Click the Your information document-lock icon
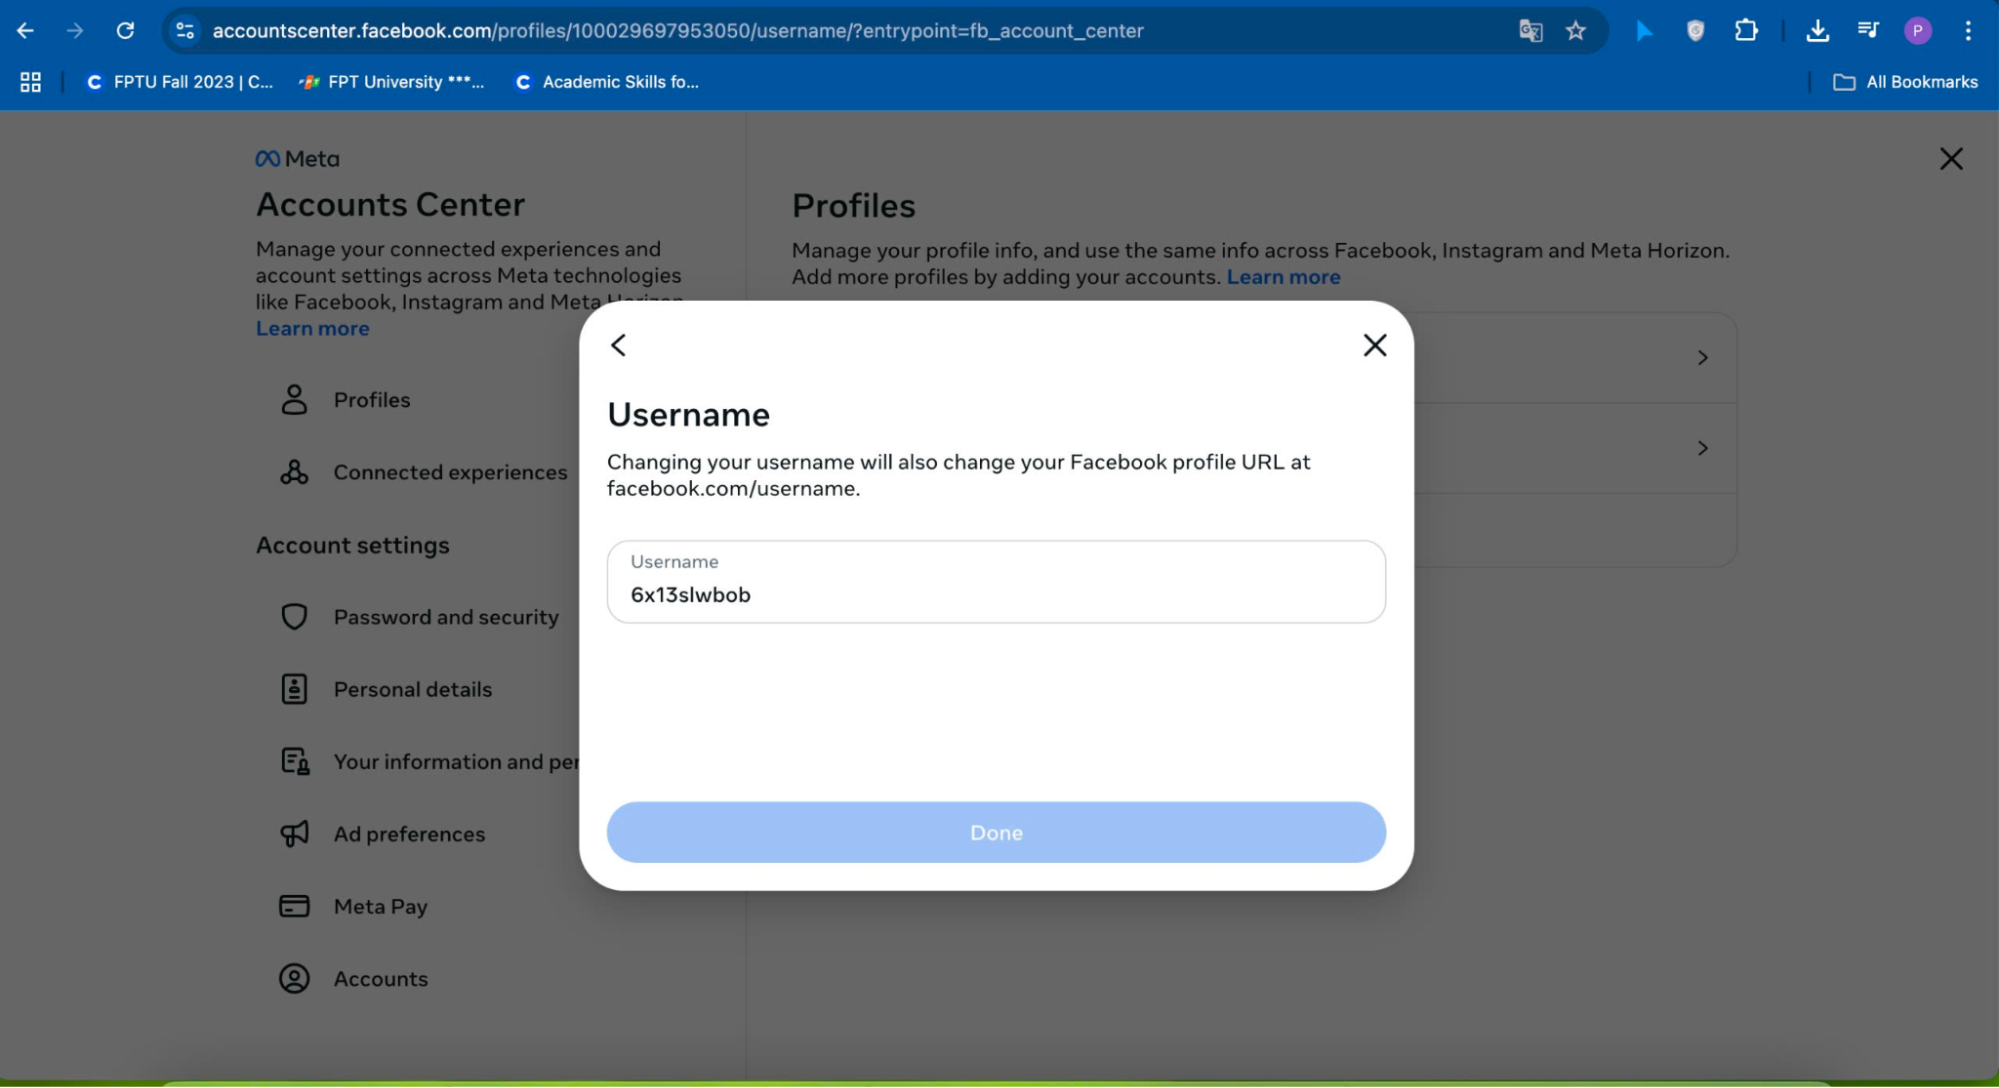 coord(295,761)
